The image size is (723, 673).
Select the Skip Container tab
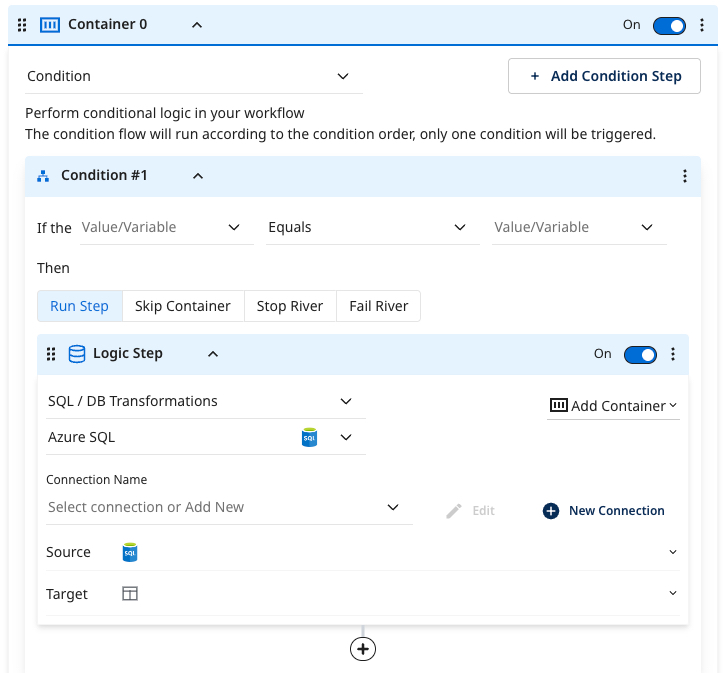tap(183, 306)
